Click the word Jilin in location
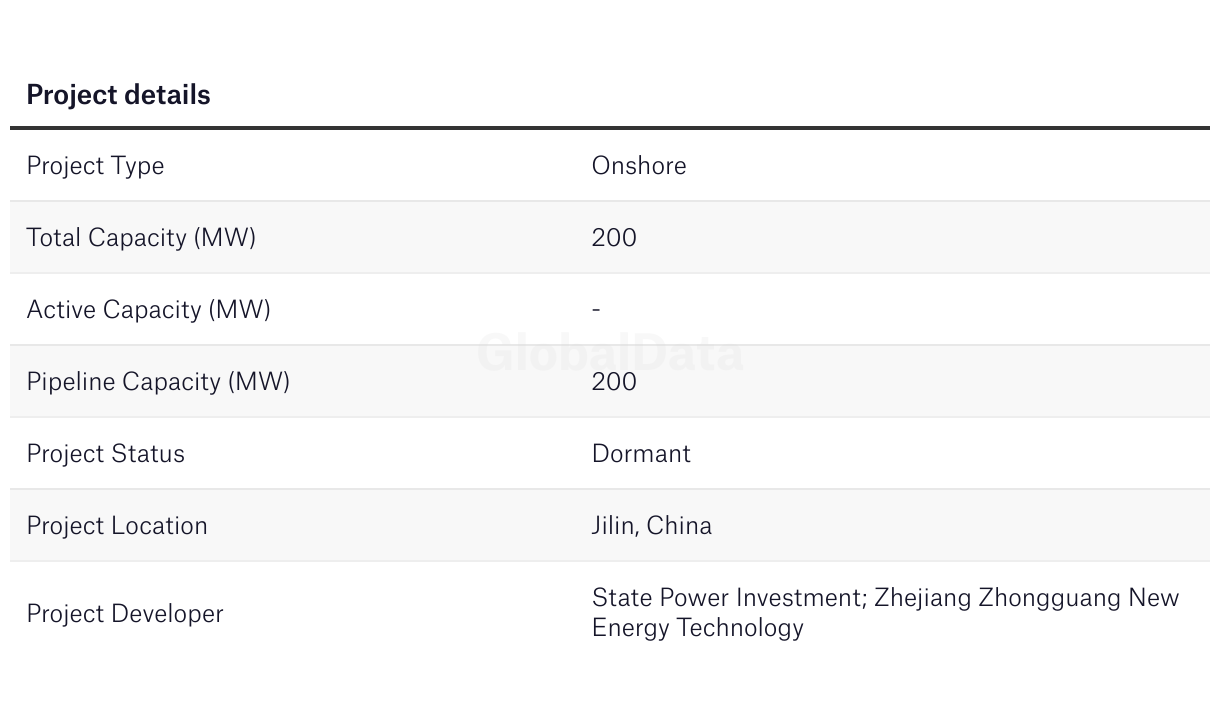Viewport: 1220px width, 704px height. click(614, 526)
